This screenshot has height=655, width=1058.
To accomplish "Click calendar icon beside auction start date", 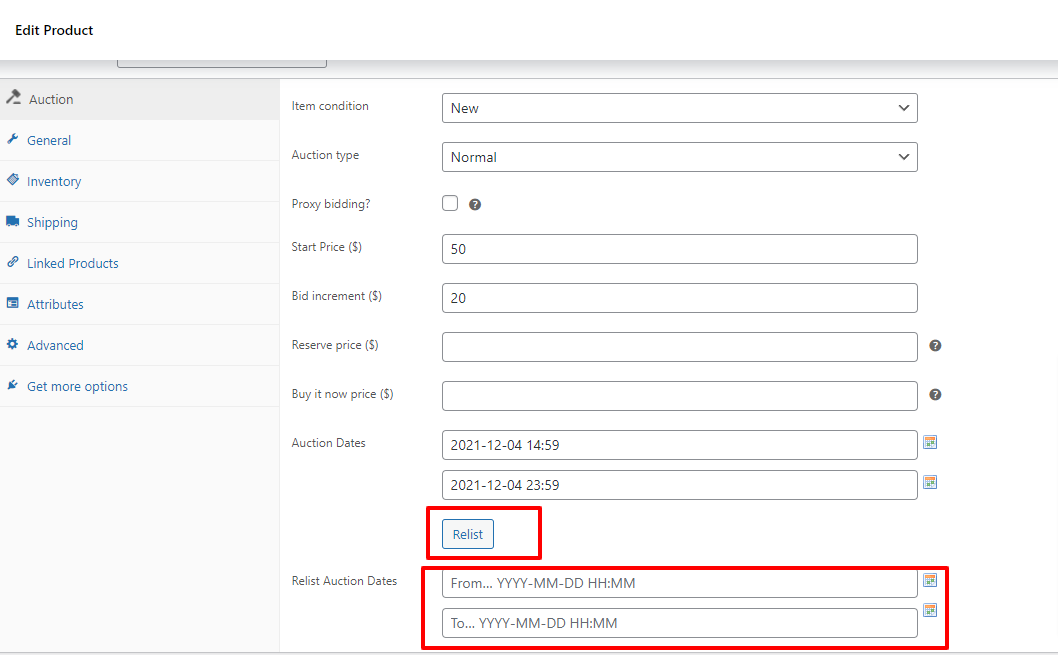I will tap(929, 442).
